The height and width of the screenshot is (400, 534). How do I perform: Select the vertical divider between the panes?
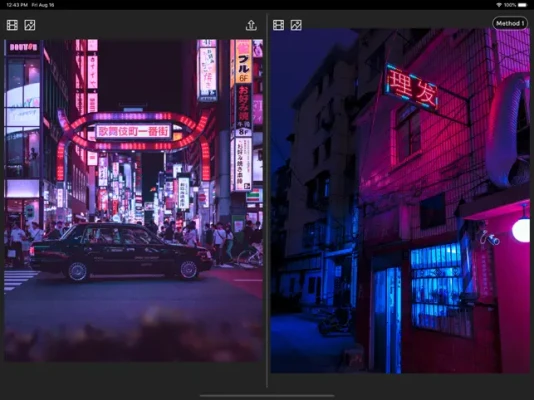click(x=267, y=201)
